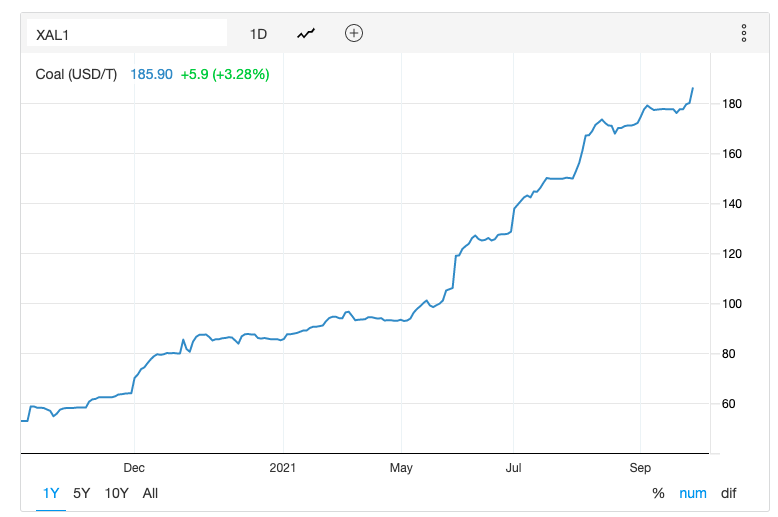Screen dimensions: 778x517
Task: Select the num scale mode
Action: pyautogui.click(x=693, y=493)
